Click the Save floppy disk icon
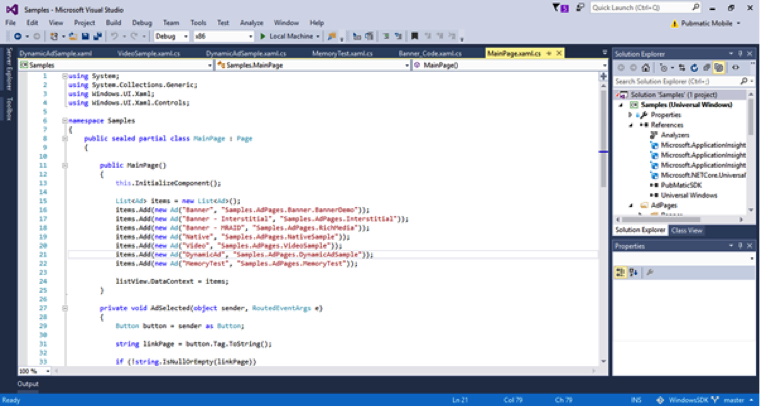This screenshot has width=760, height=407. click(x=85, y=36)
